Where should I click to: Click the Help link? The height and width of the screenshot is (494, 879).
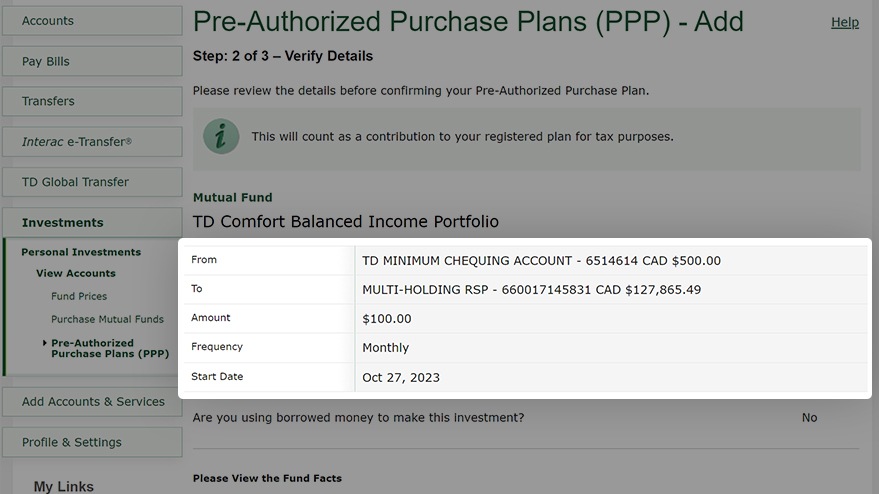point(845,22)
